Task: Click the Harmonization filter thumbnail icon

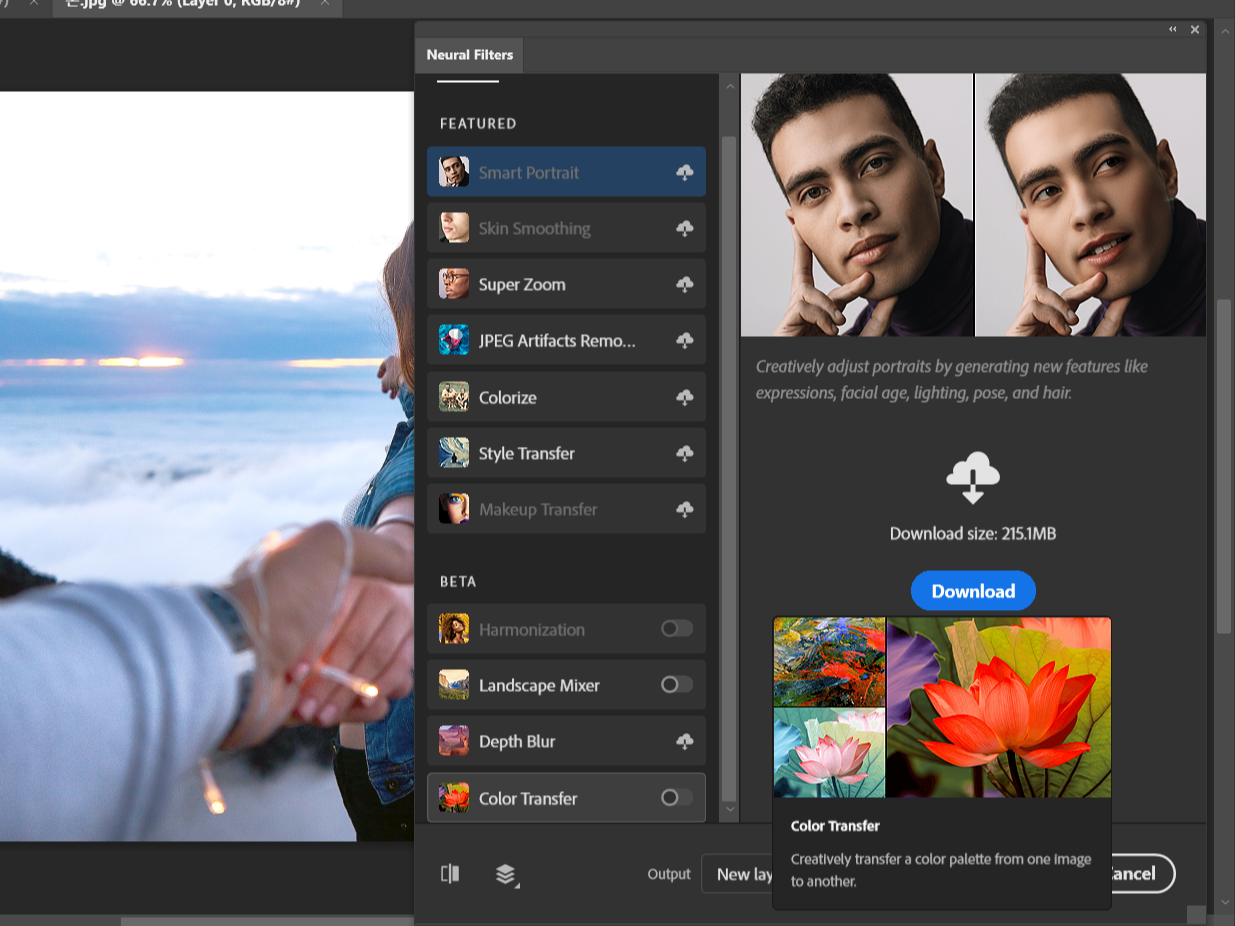Action: 454,629
